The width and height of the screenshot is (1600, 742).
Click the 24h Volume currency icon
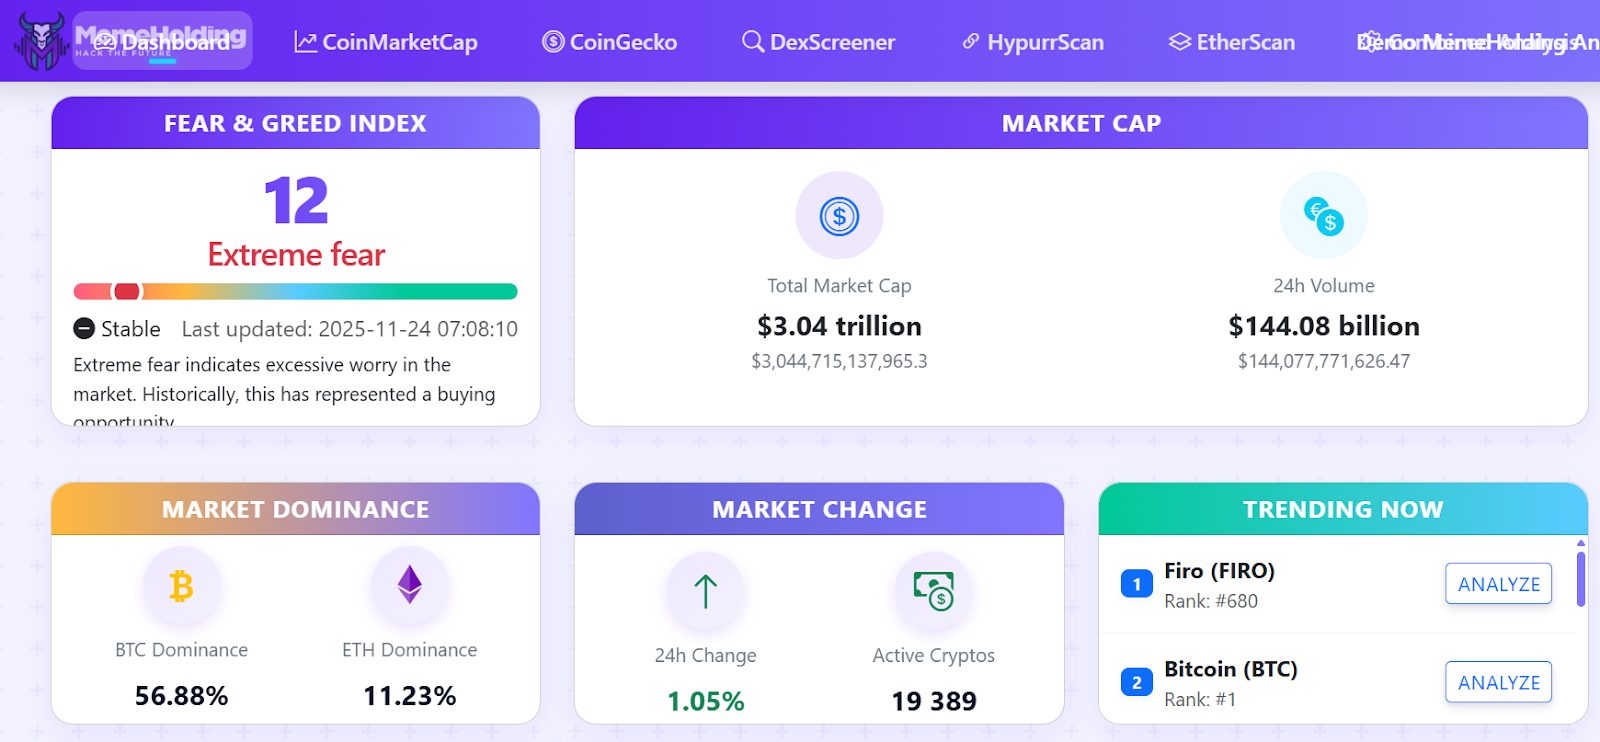1323,216
